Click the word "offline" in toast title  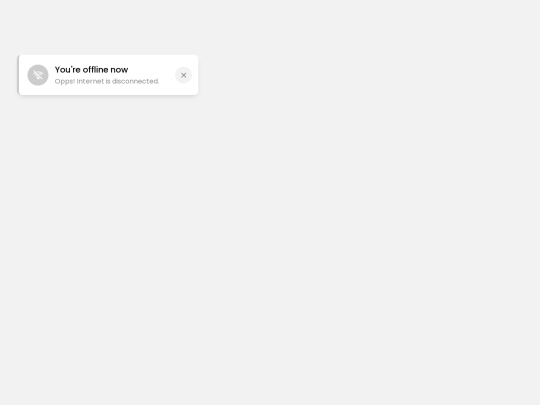(95, 70)
